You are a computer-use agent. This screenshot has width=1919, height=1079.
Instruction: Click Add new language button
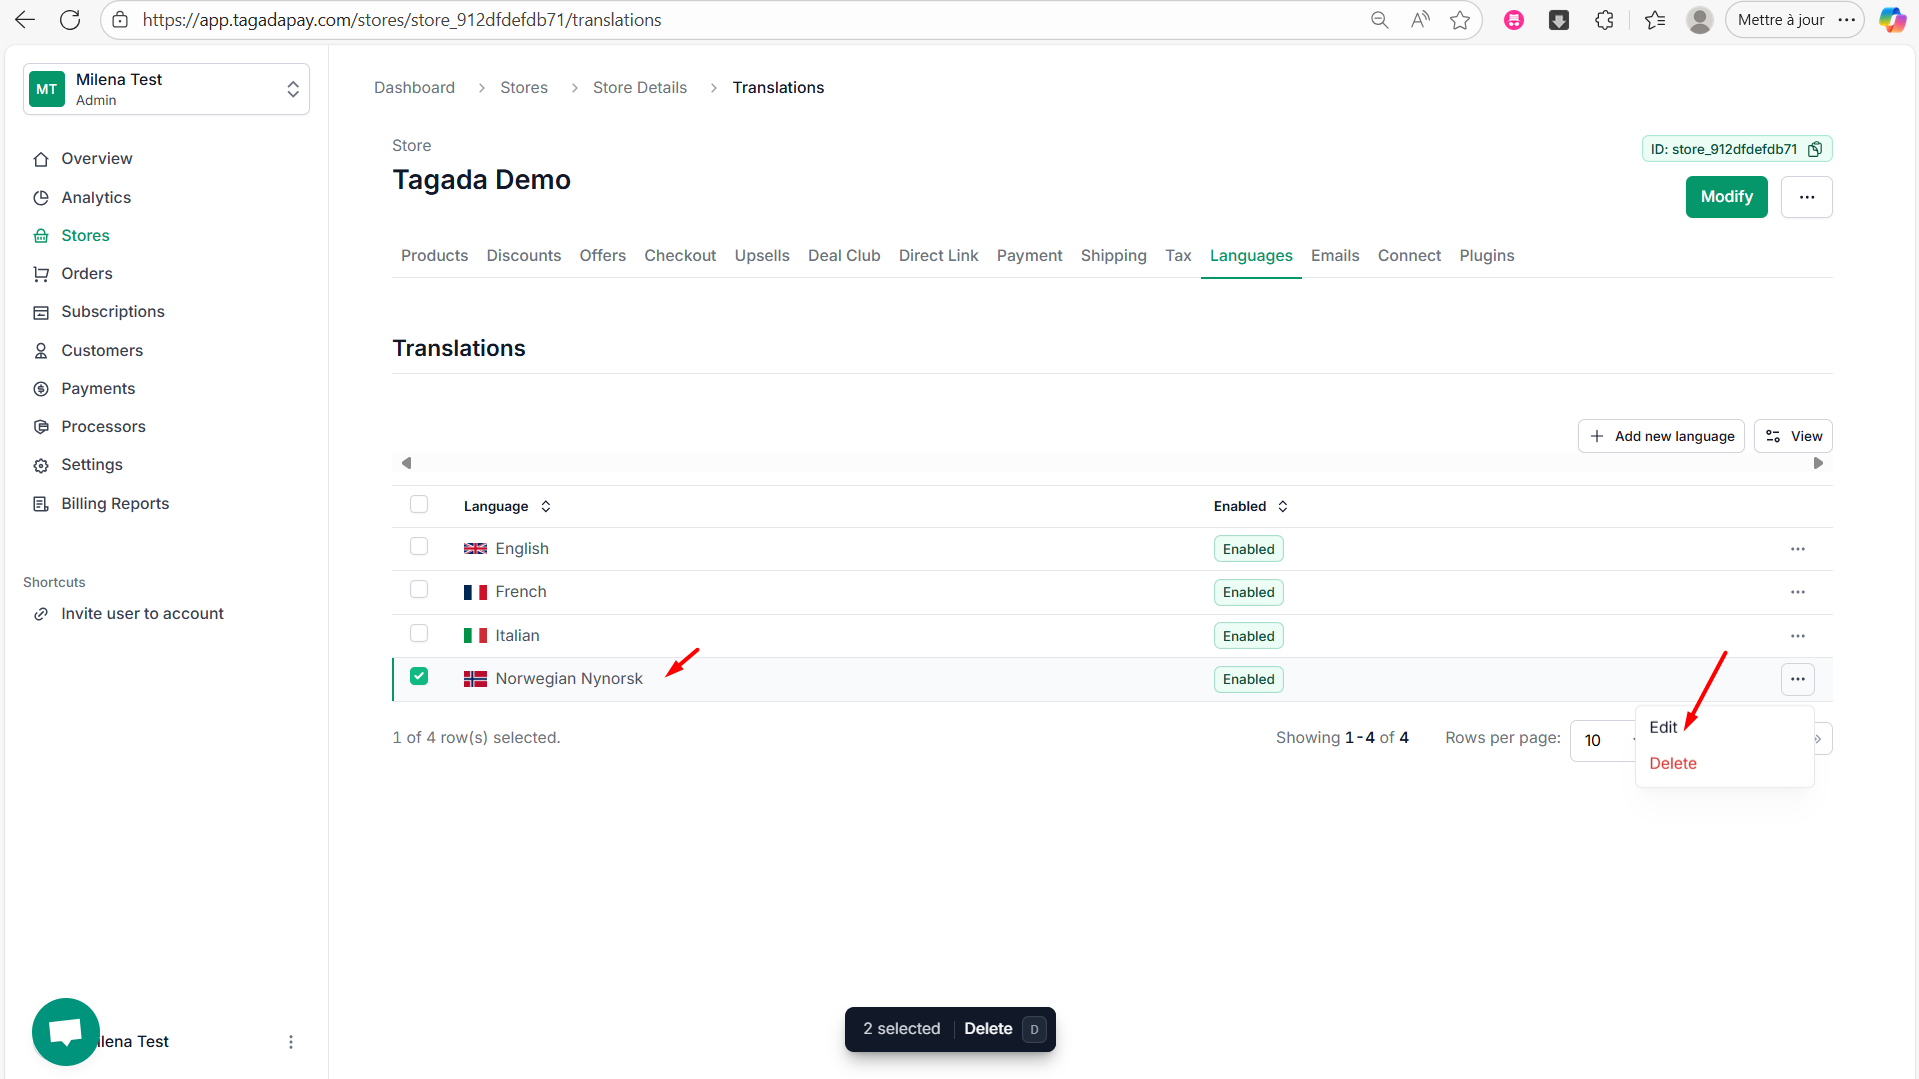tap(1661, 436)
